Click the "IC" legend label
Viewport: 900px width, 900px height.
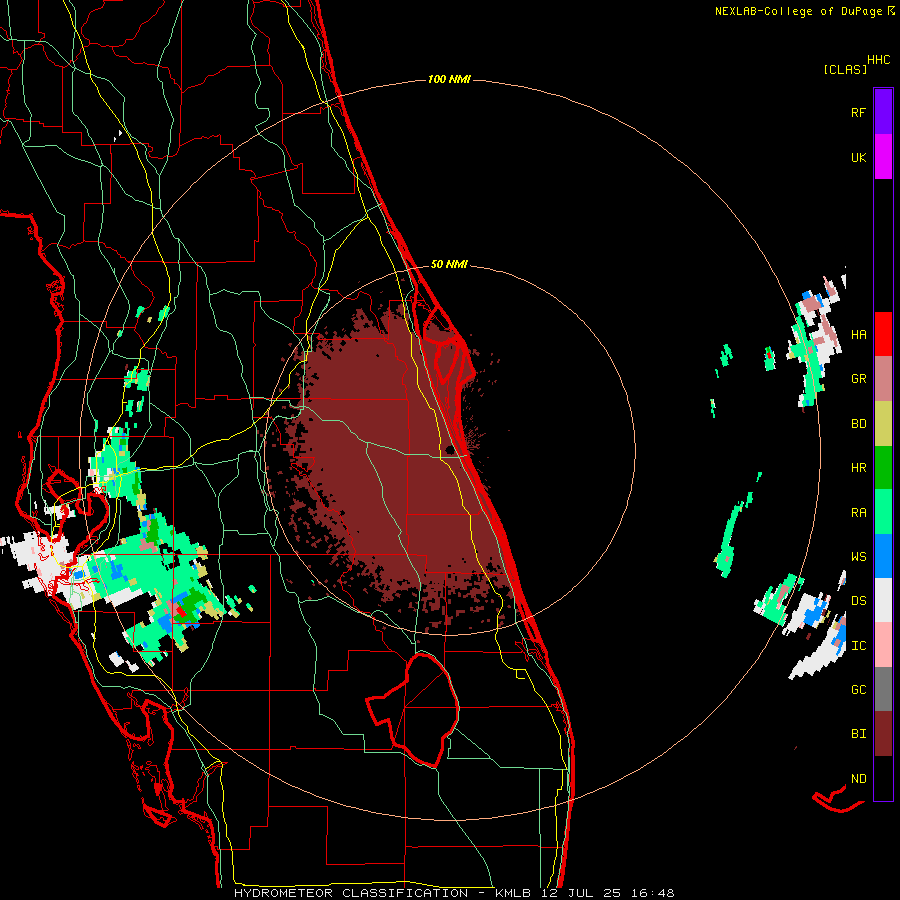click(858, 646)
